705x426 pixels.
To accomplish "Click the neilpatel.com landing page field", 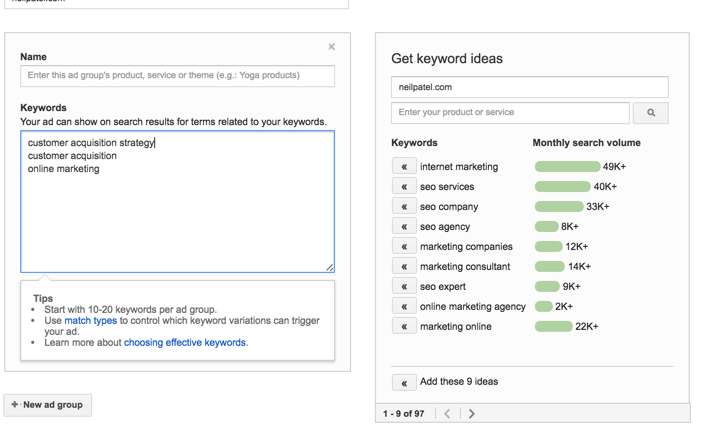I will pos(529,87).
